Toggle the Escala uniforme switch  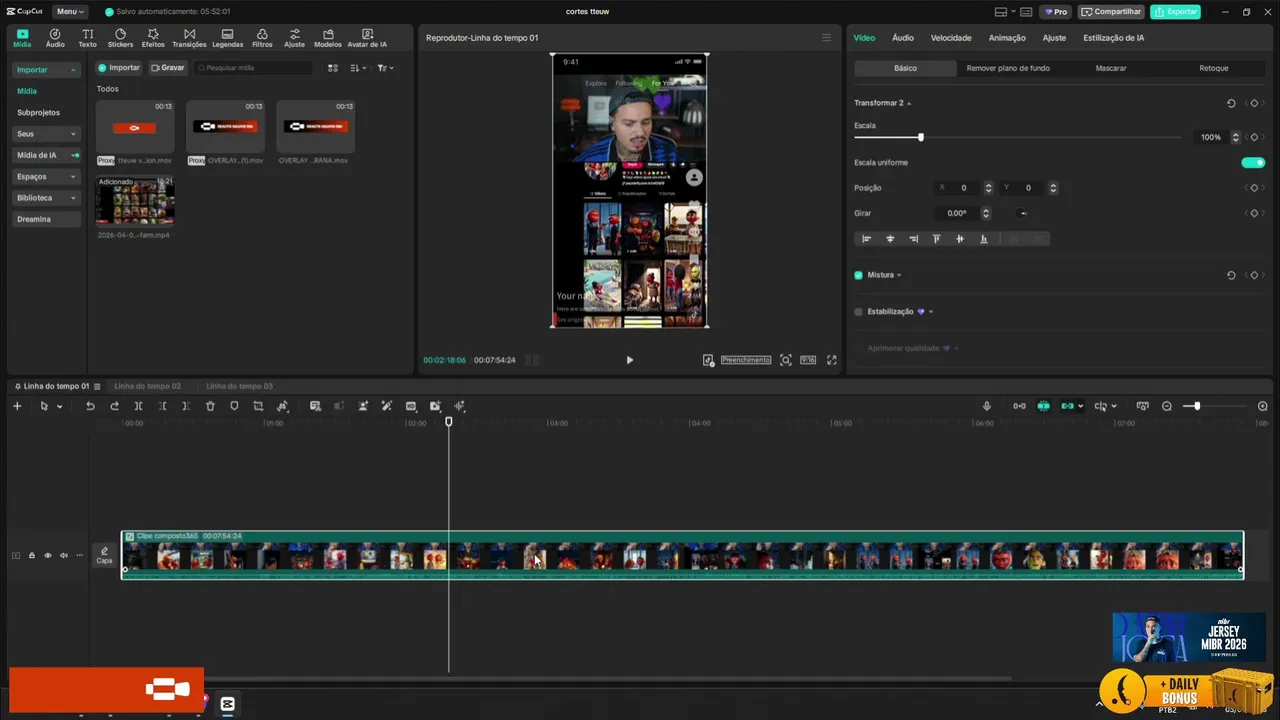tap(1253, 162)
